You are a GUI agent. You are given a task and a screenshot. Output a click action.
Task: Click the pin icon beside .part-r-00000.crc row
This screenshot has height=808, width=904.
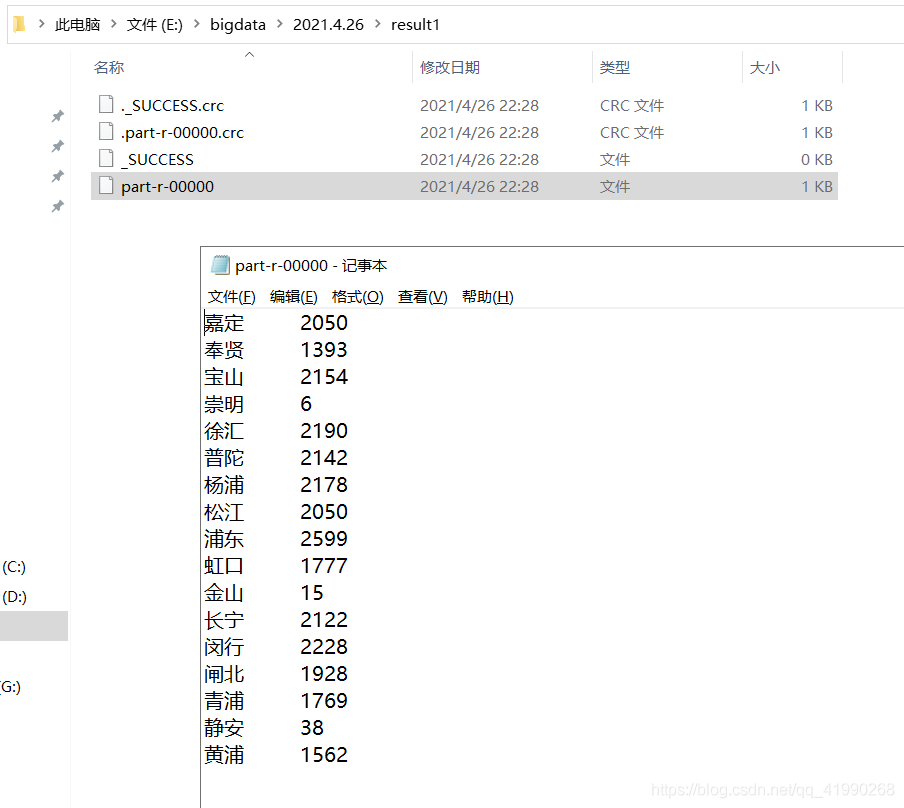pos(58,146)
